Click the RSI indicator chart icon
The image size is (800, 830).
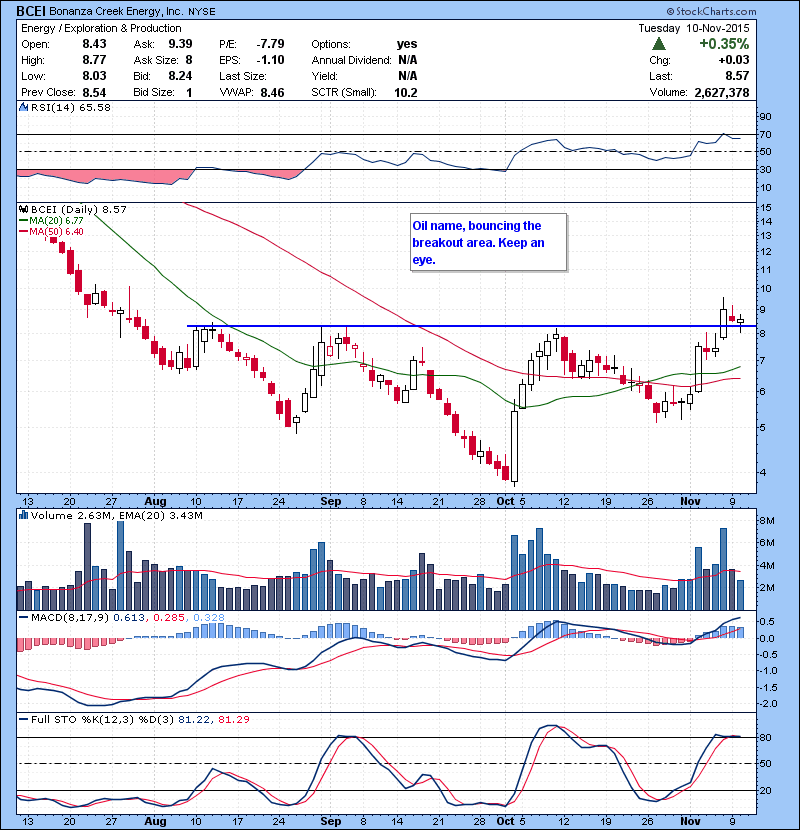(x=23, y=107)
